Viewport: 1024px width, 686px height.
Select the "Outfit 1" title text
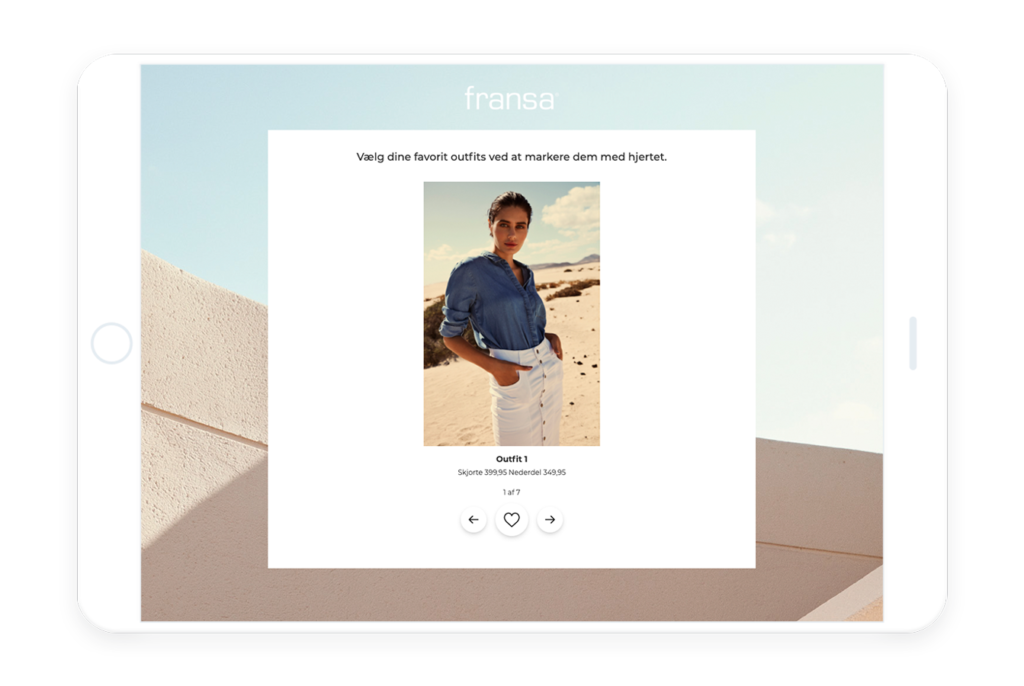tap(511, 459)
